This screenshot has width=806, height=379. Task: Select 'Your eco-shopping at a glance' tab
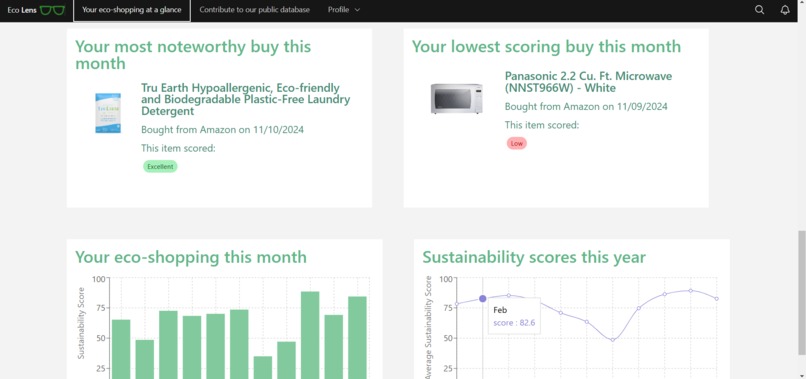(132, 10)
